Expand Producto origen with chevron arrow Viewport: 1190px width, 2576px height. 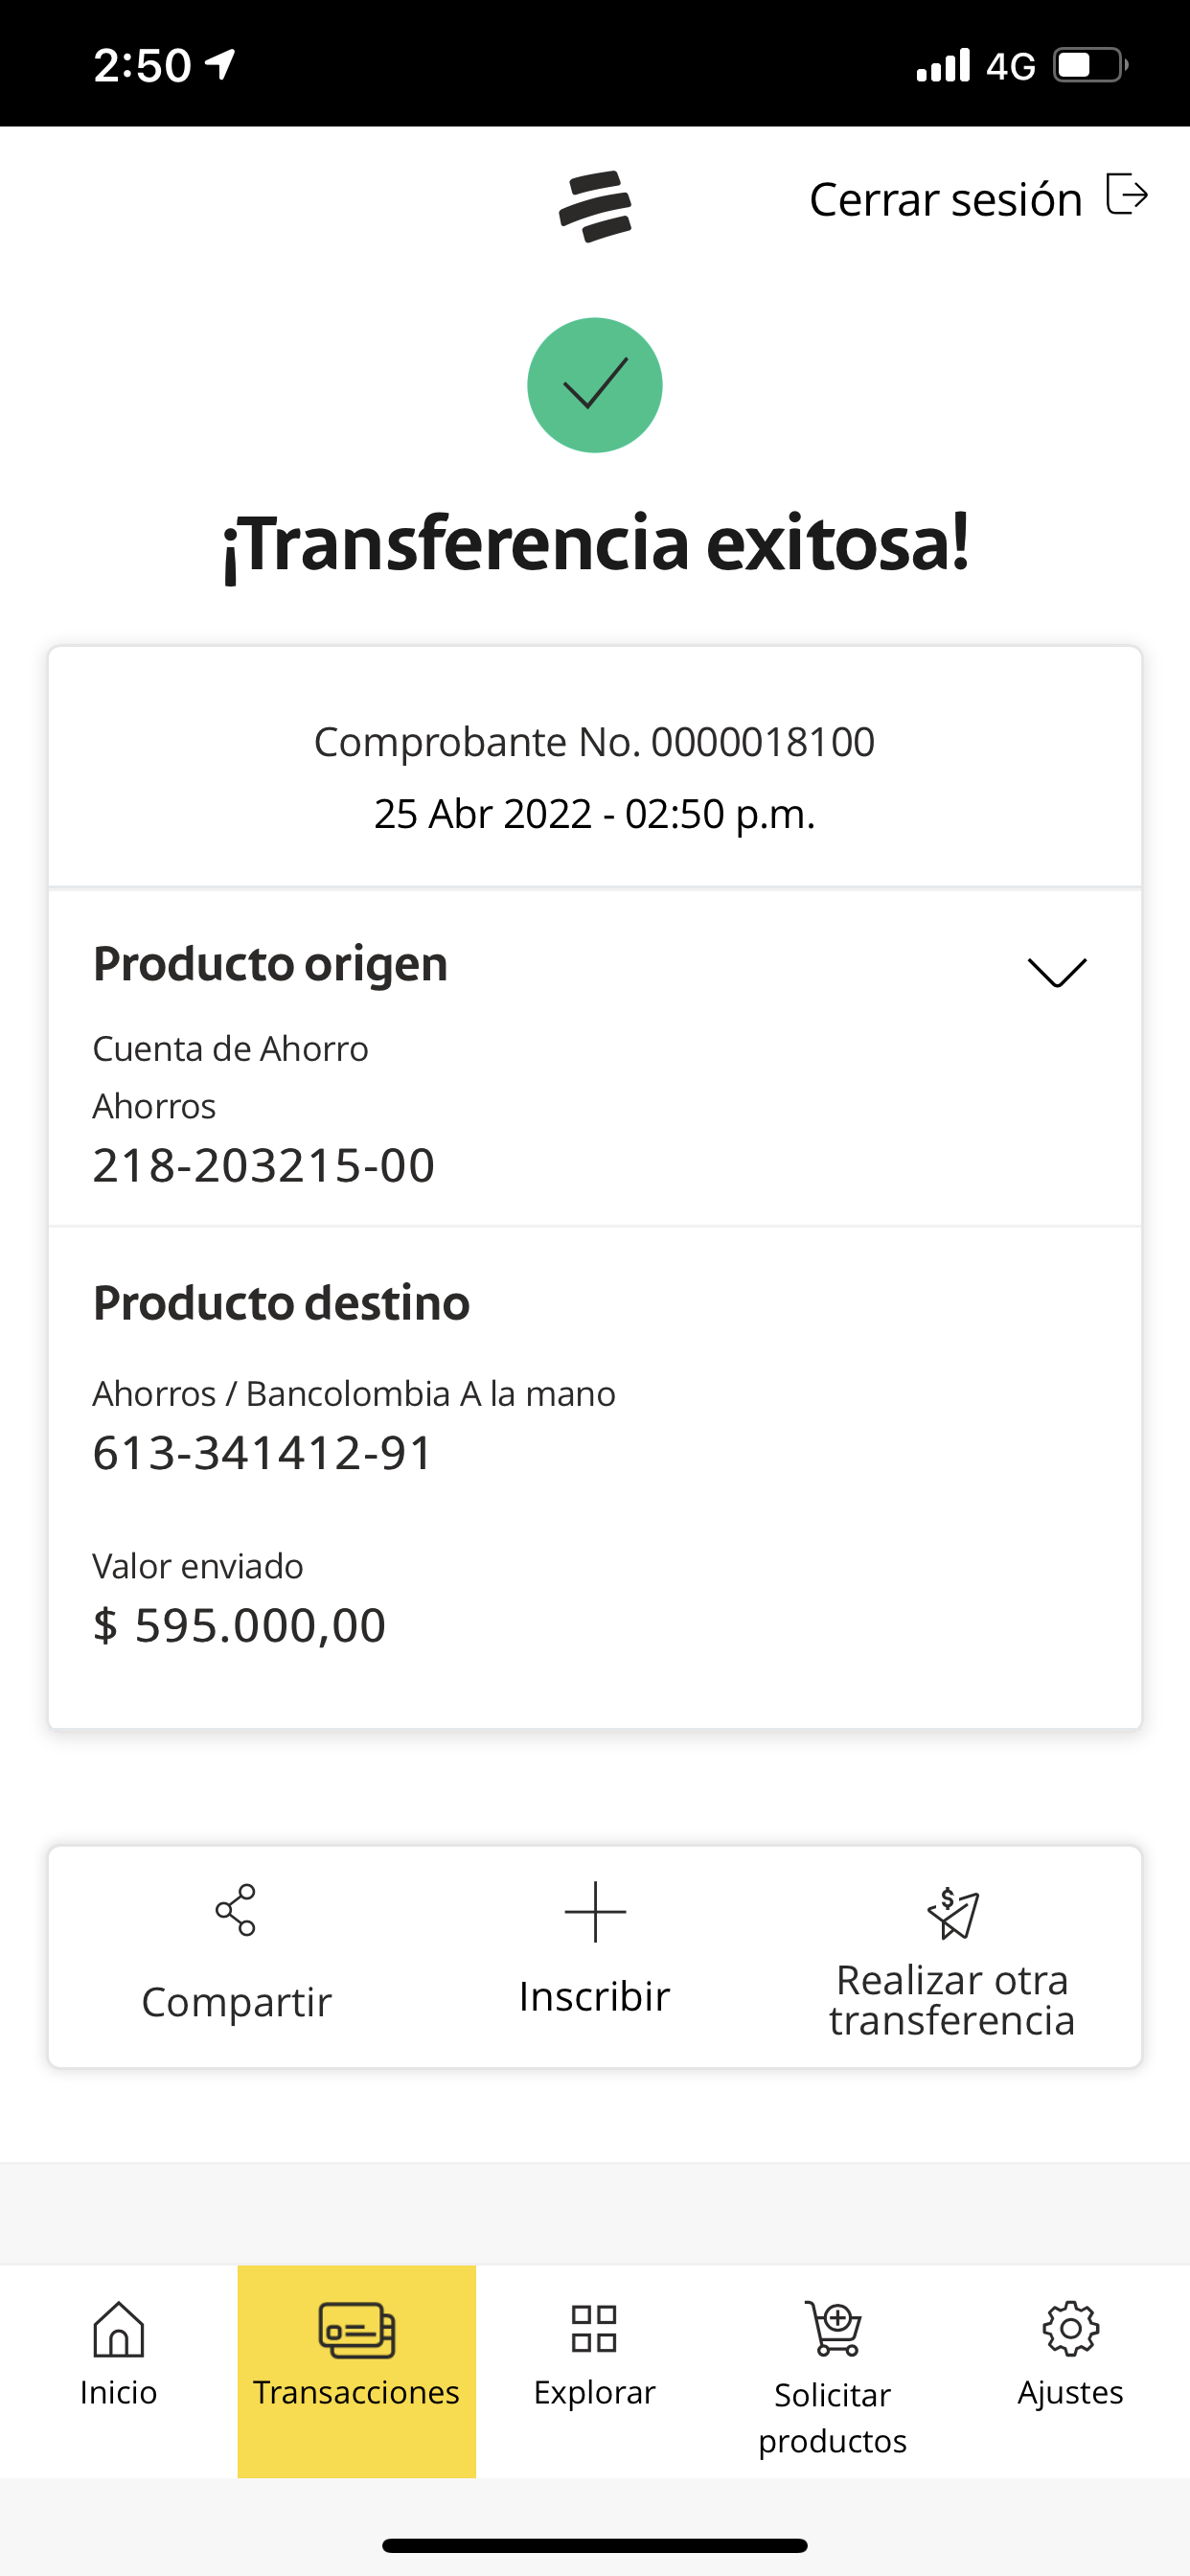click(1056, 972)
